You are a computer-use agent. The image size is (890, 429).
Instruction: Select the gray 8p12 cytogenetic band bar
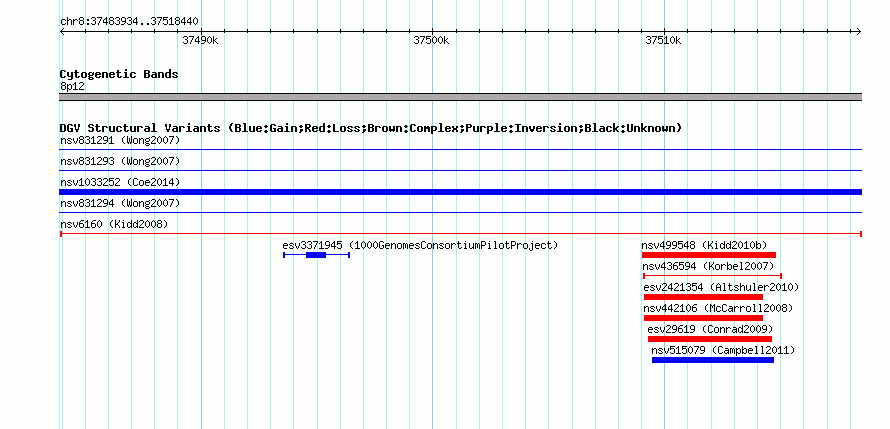(460, 97)
